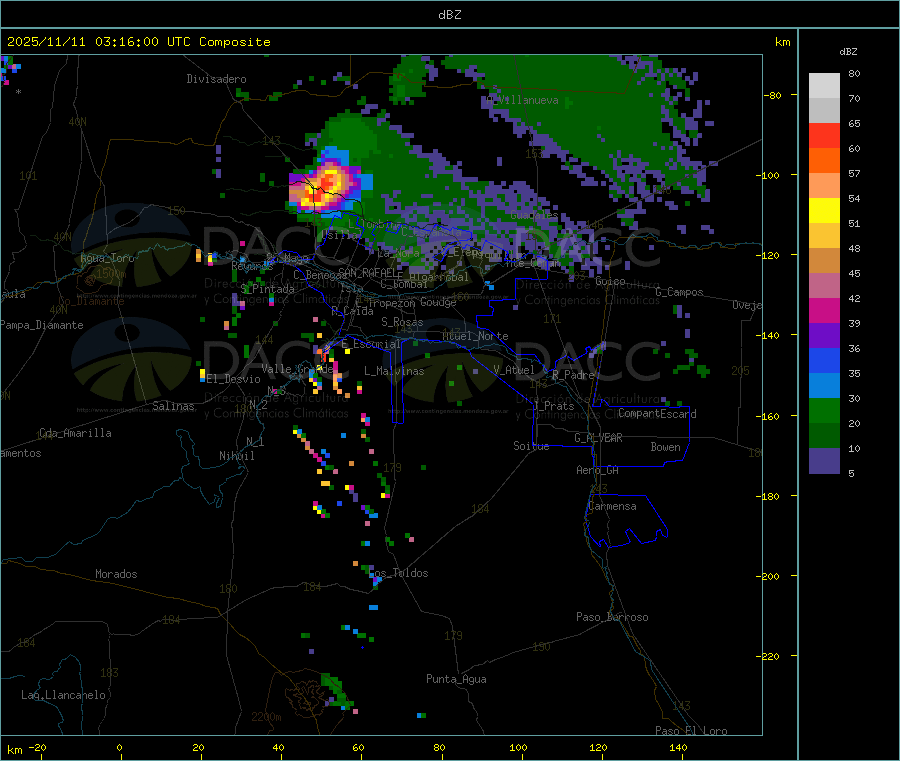Click the Lag.Llancanelo map label

[64, 695]
